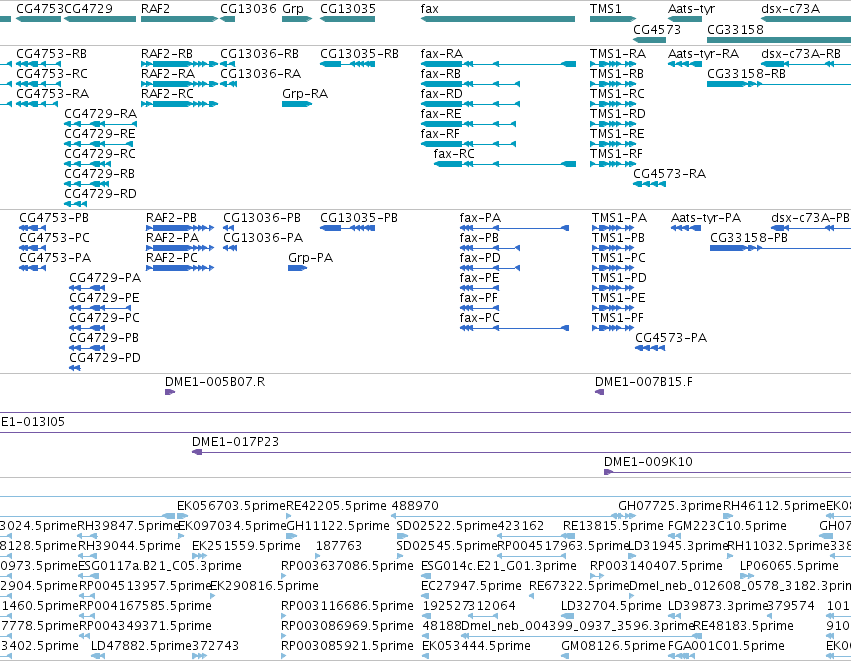Click EST EK056703.5prime

click(232, 506)
